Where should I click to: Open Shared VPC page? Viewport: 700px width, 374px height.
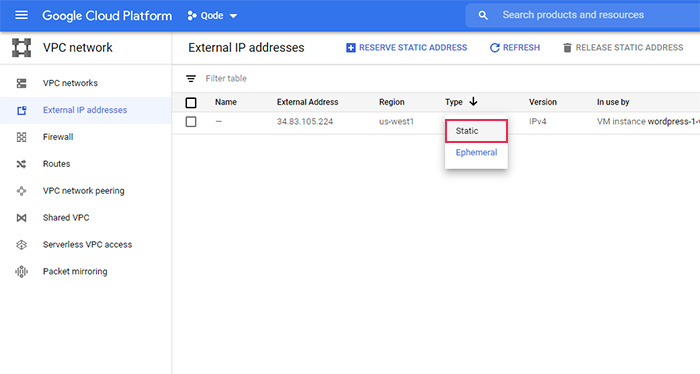tap(66, 218)
